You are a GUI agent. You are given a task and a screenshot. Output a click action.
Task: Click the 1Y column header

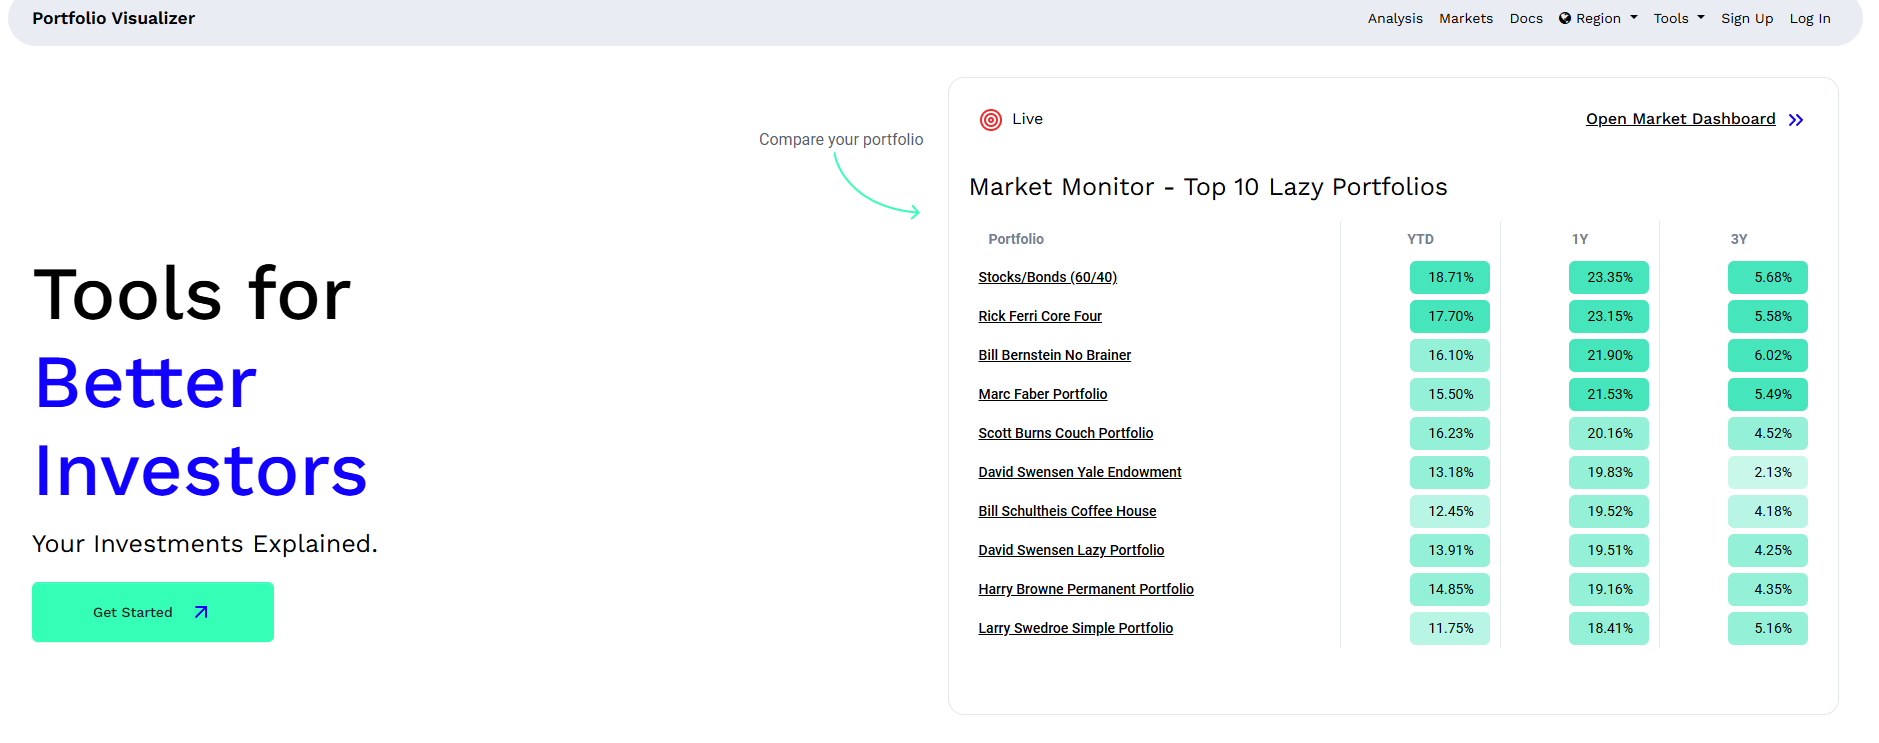[1580, 239]
